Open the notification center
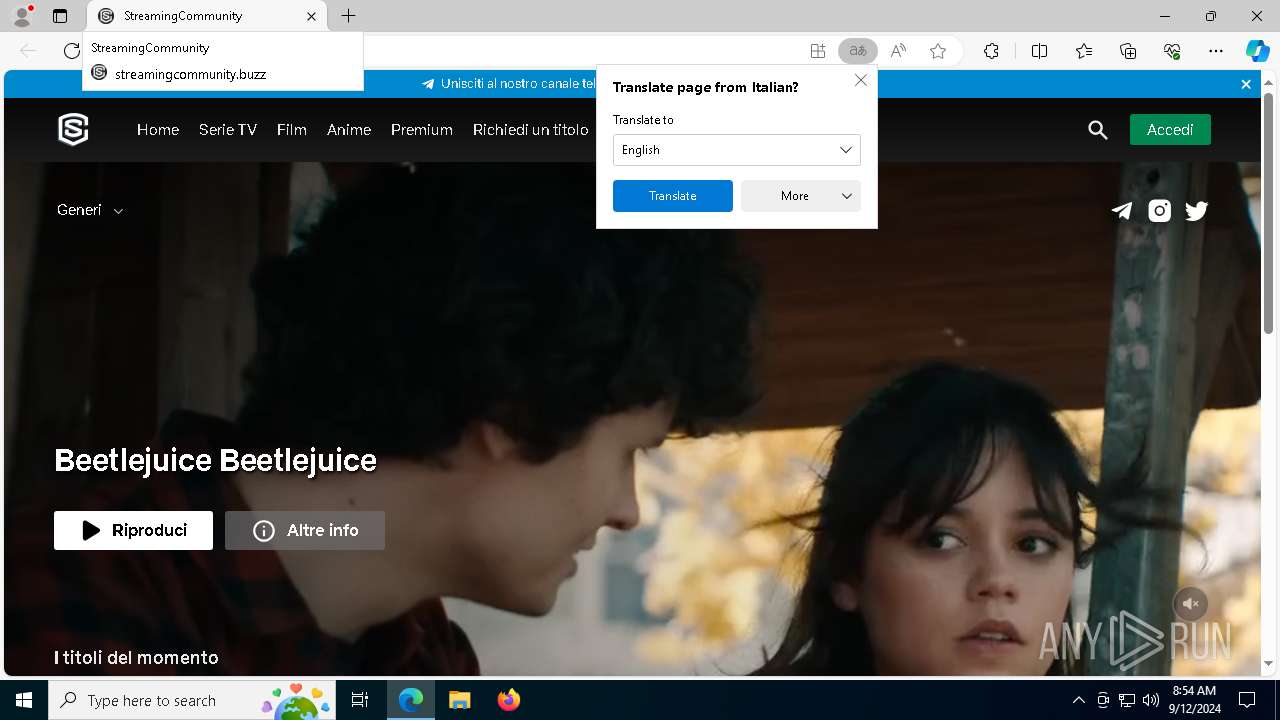 pos(1247,700)
